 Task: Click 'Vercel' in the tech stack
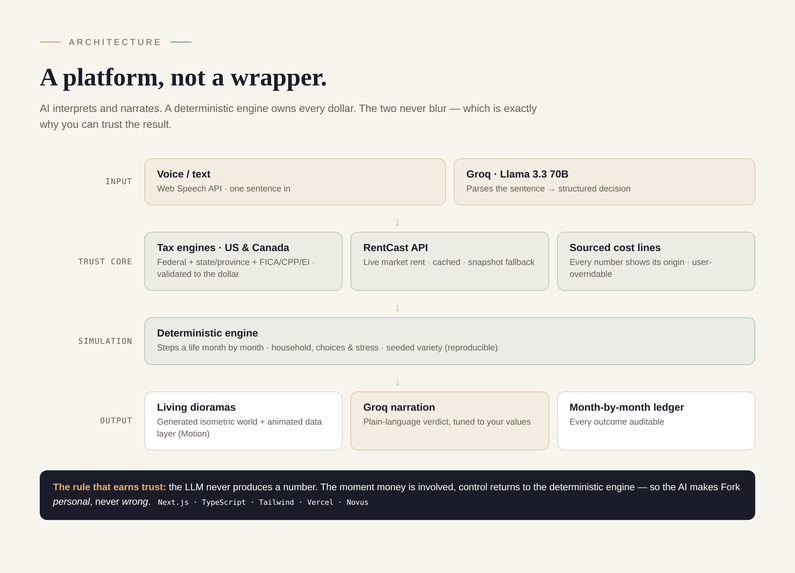(x=320, y=503)
